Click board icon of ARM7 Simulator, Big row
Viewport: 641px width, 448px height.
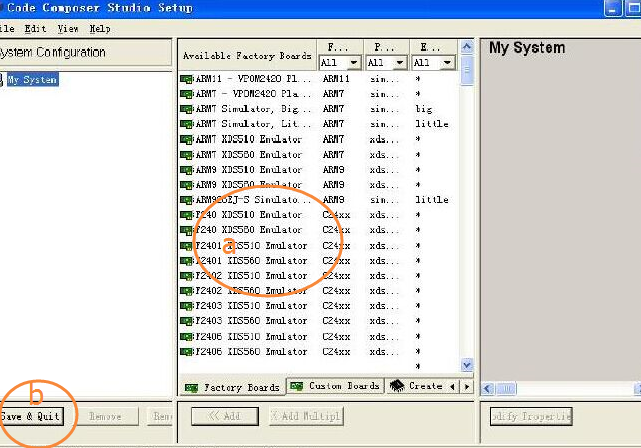(186, 109)
